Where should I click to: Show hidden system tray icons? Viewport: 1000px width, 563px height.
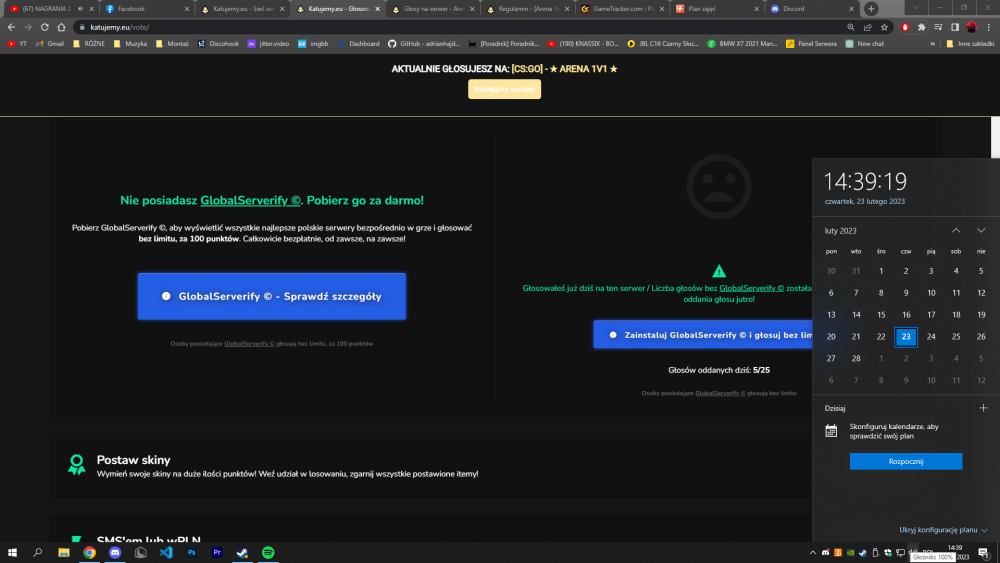[812, 553]
